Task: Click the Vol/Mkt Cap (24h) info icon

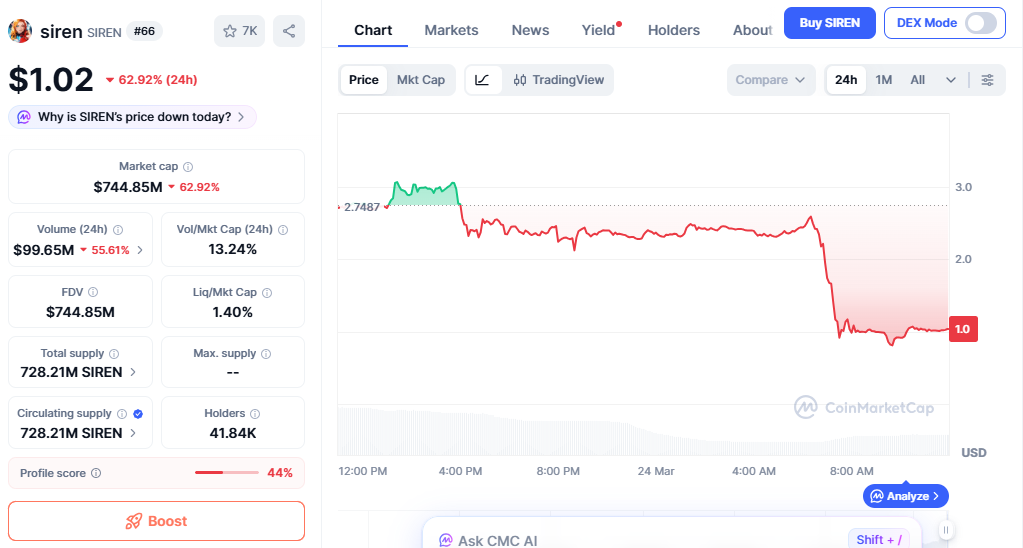Action: [x=283, y=230]
